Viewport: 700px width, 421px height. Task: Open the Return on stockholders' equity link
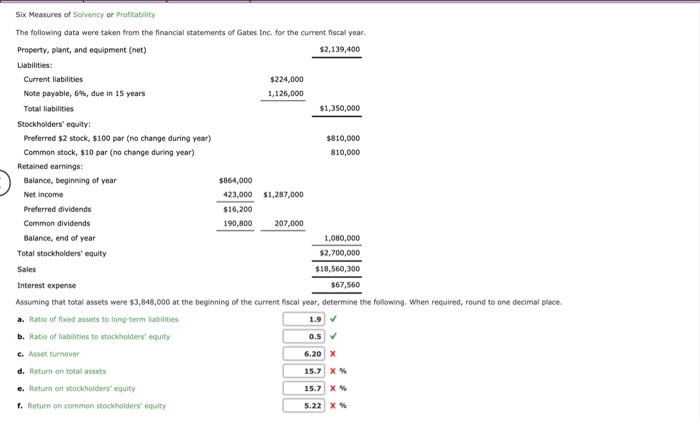(x=82, y=388)
